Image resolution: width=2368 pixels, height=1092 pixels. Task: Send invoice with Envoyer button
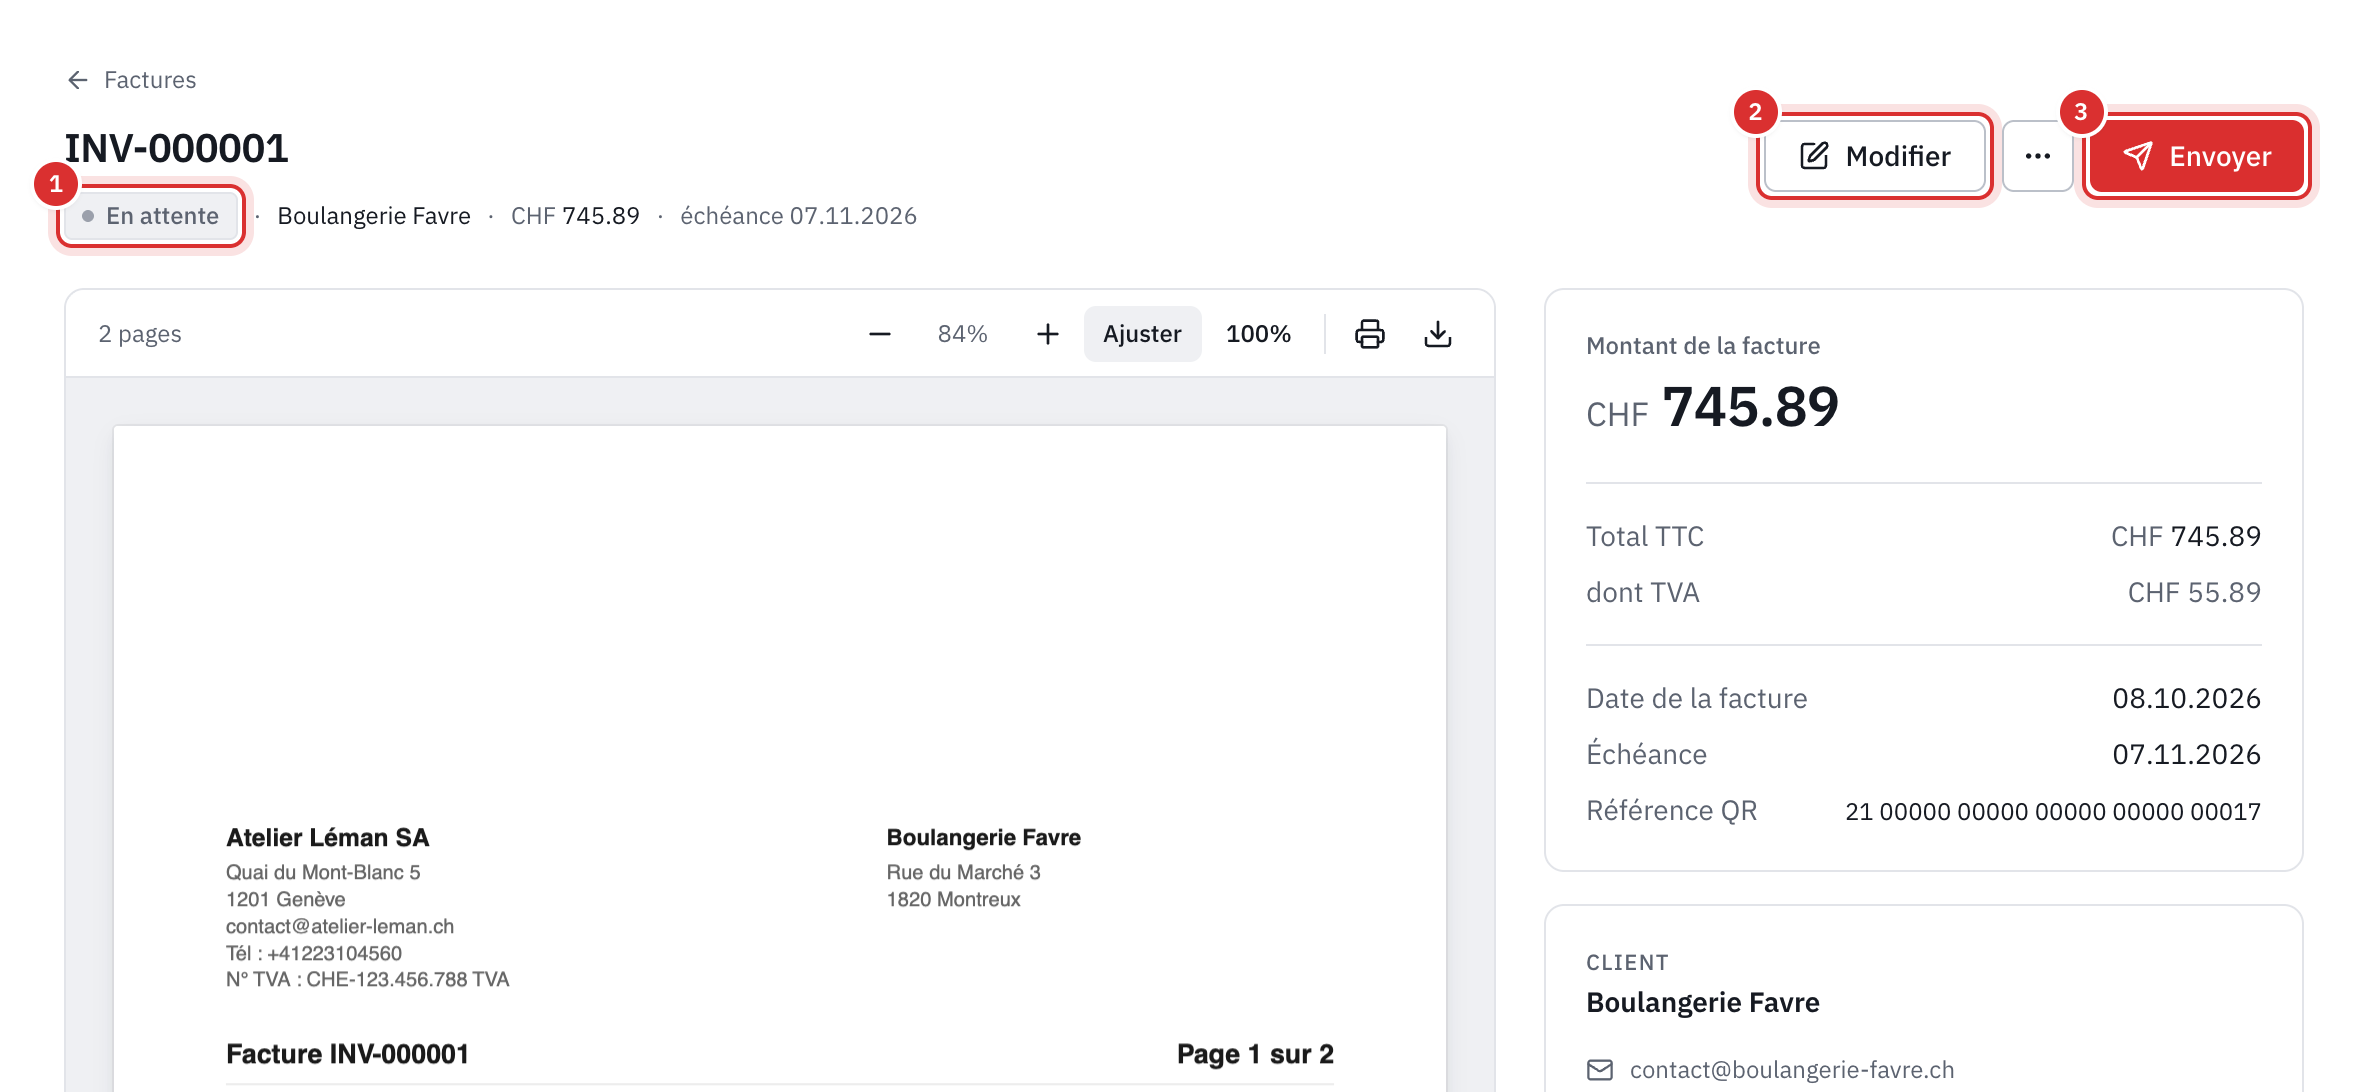pyautogui.click(x=2197, y=156)
